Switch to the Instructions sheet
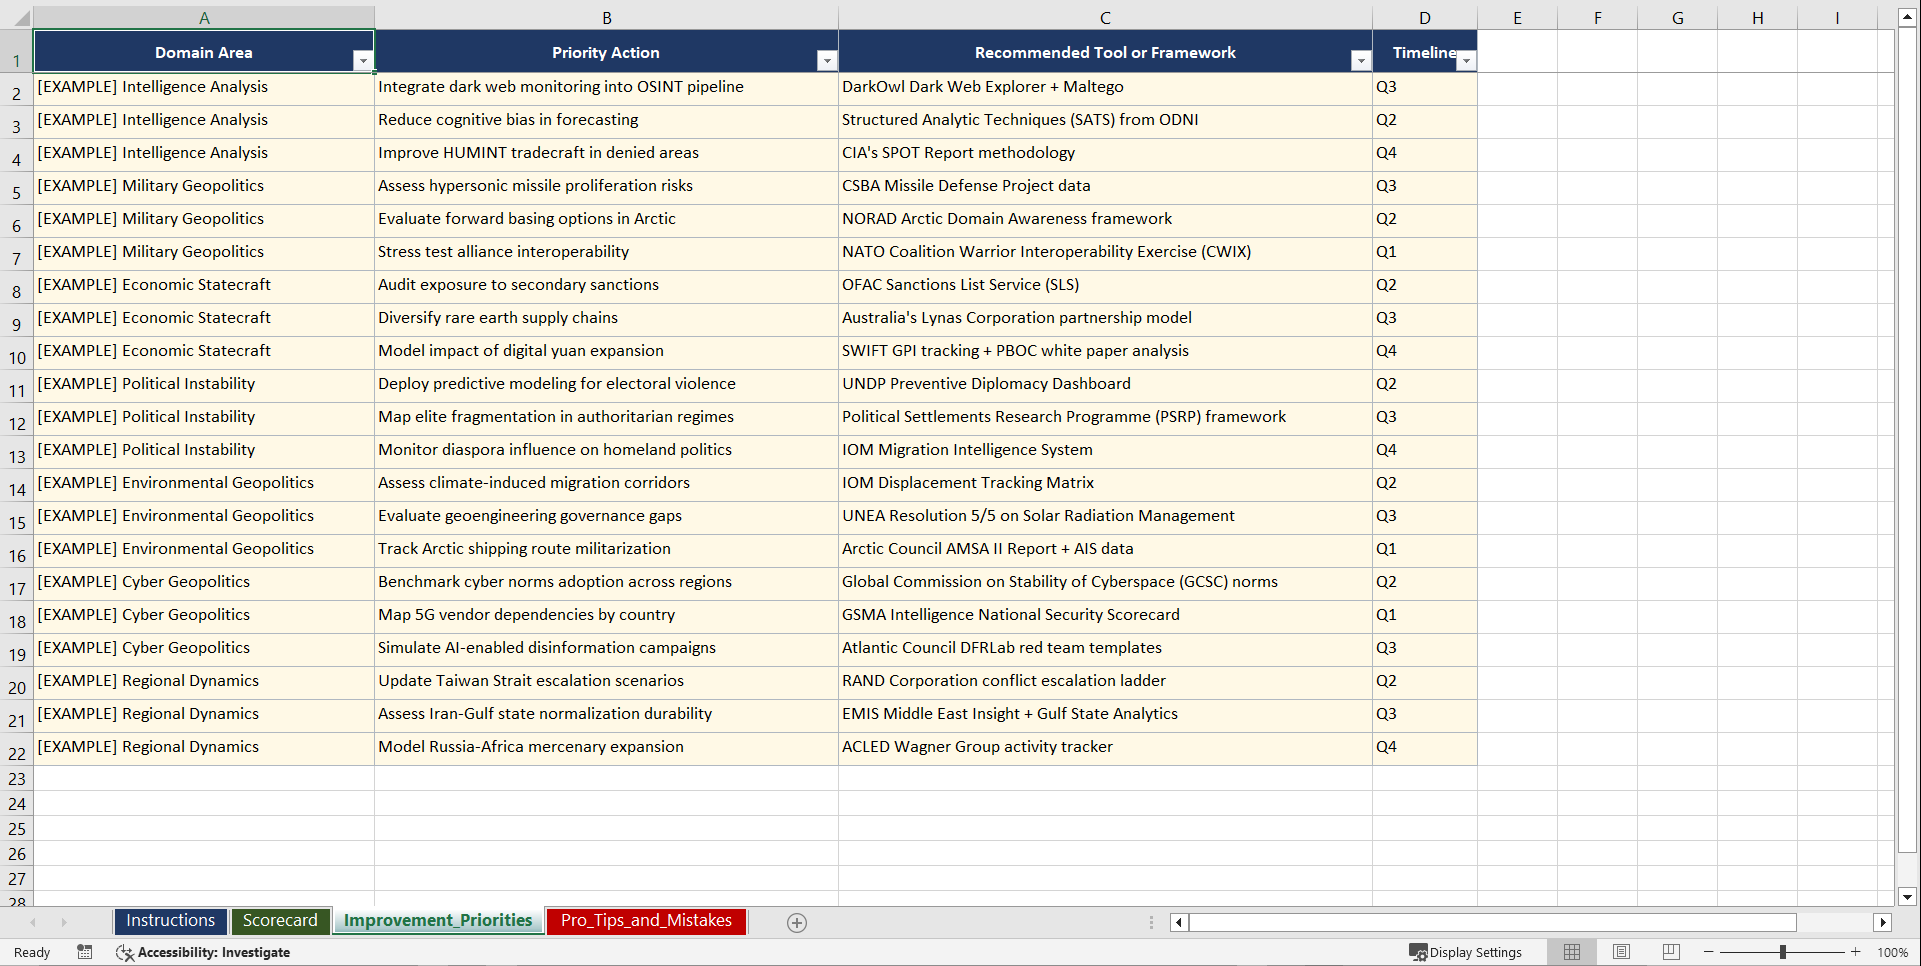 pos(170,920)
